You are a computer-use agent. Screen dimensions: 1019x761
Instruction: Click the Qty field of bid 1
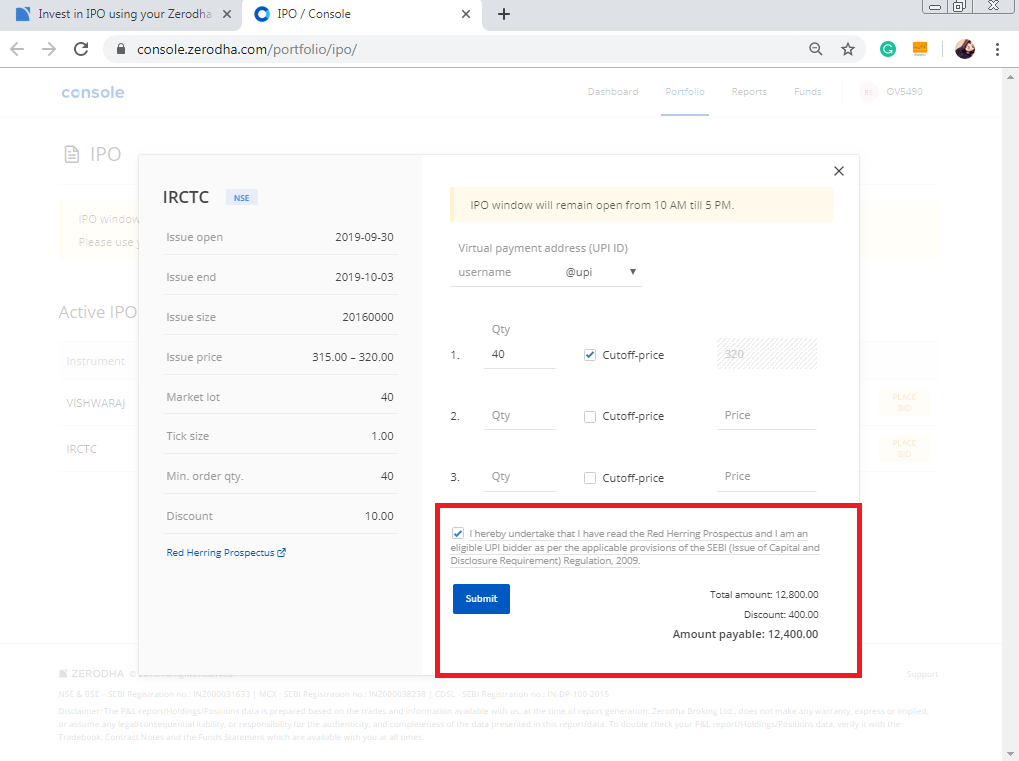[x=519, y=354]
